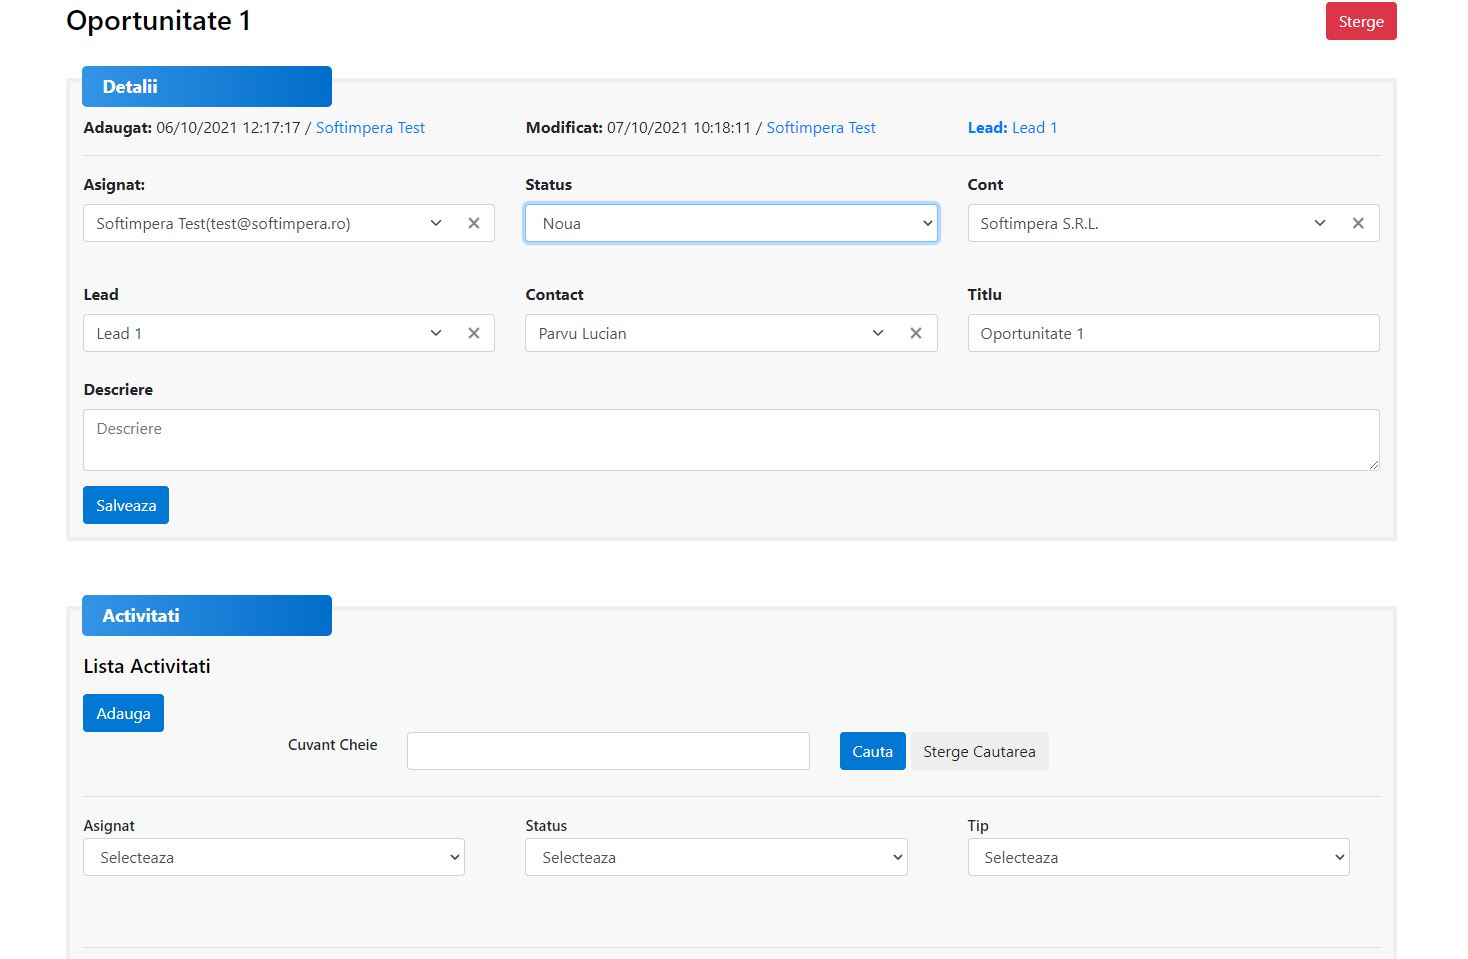Clear the Cont selection using its X icon

pyautogui.click(x=1358, y=223)
